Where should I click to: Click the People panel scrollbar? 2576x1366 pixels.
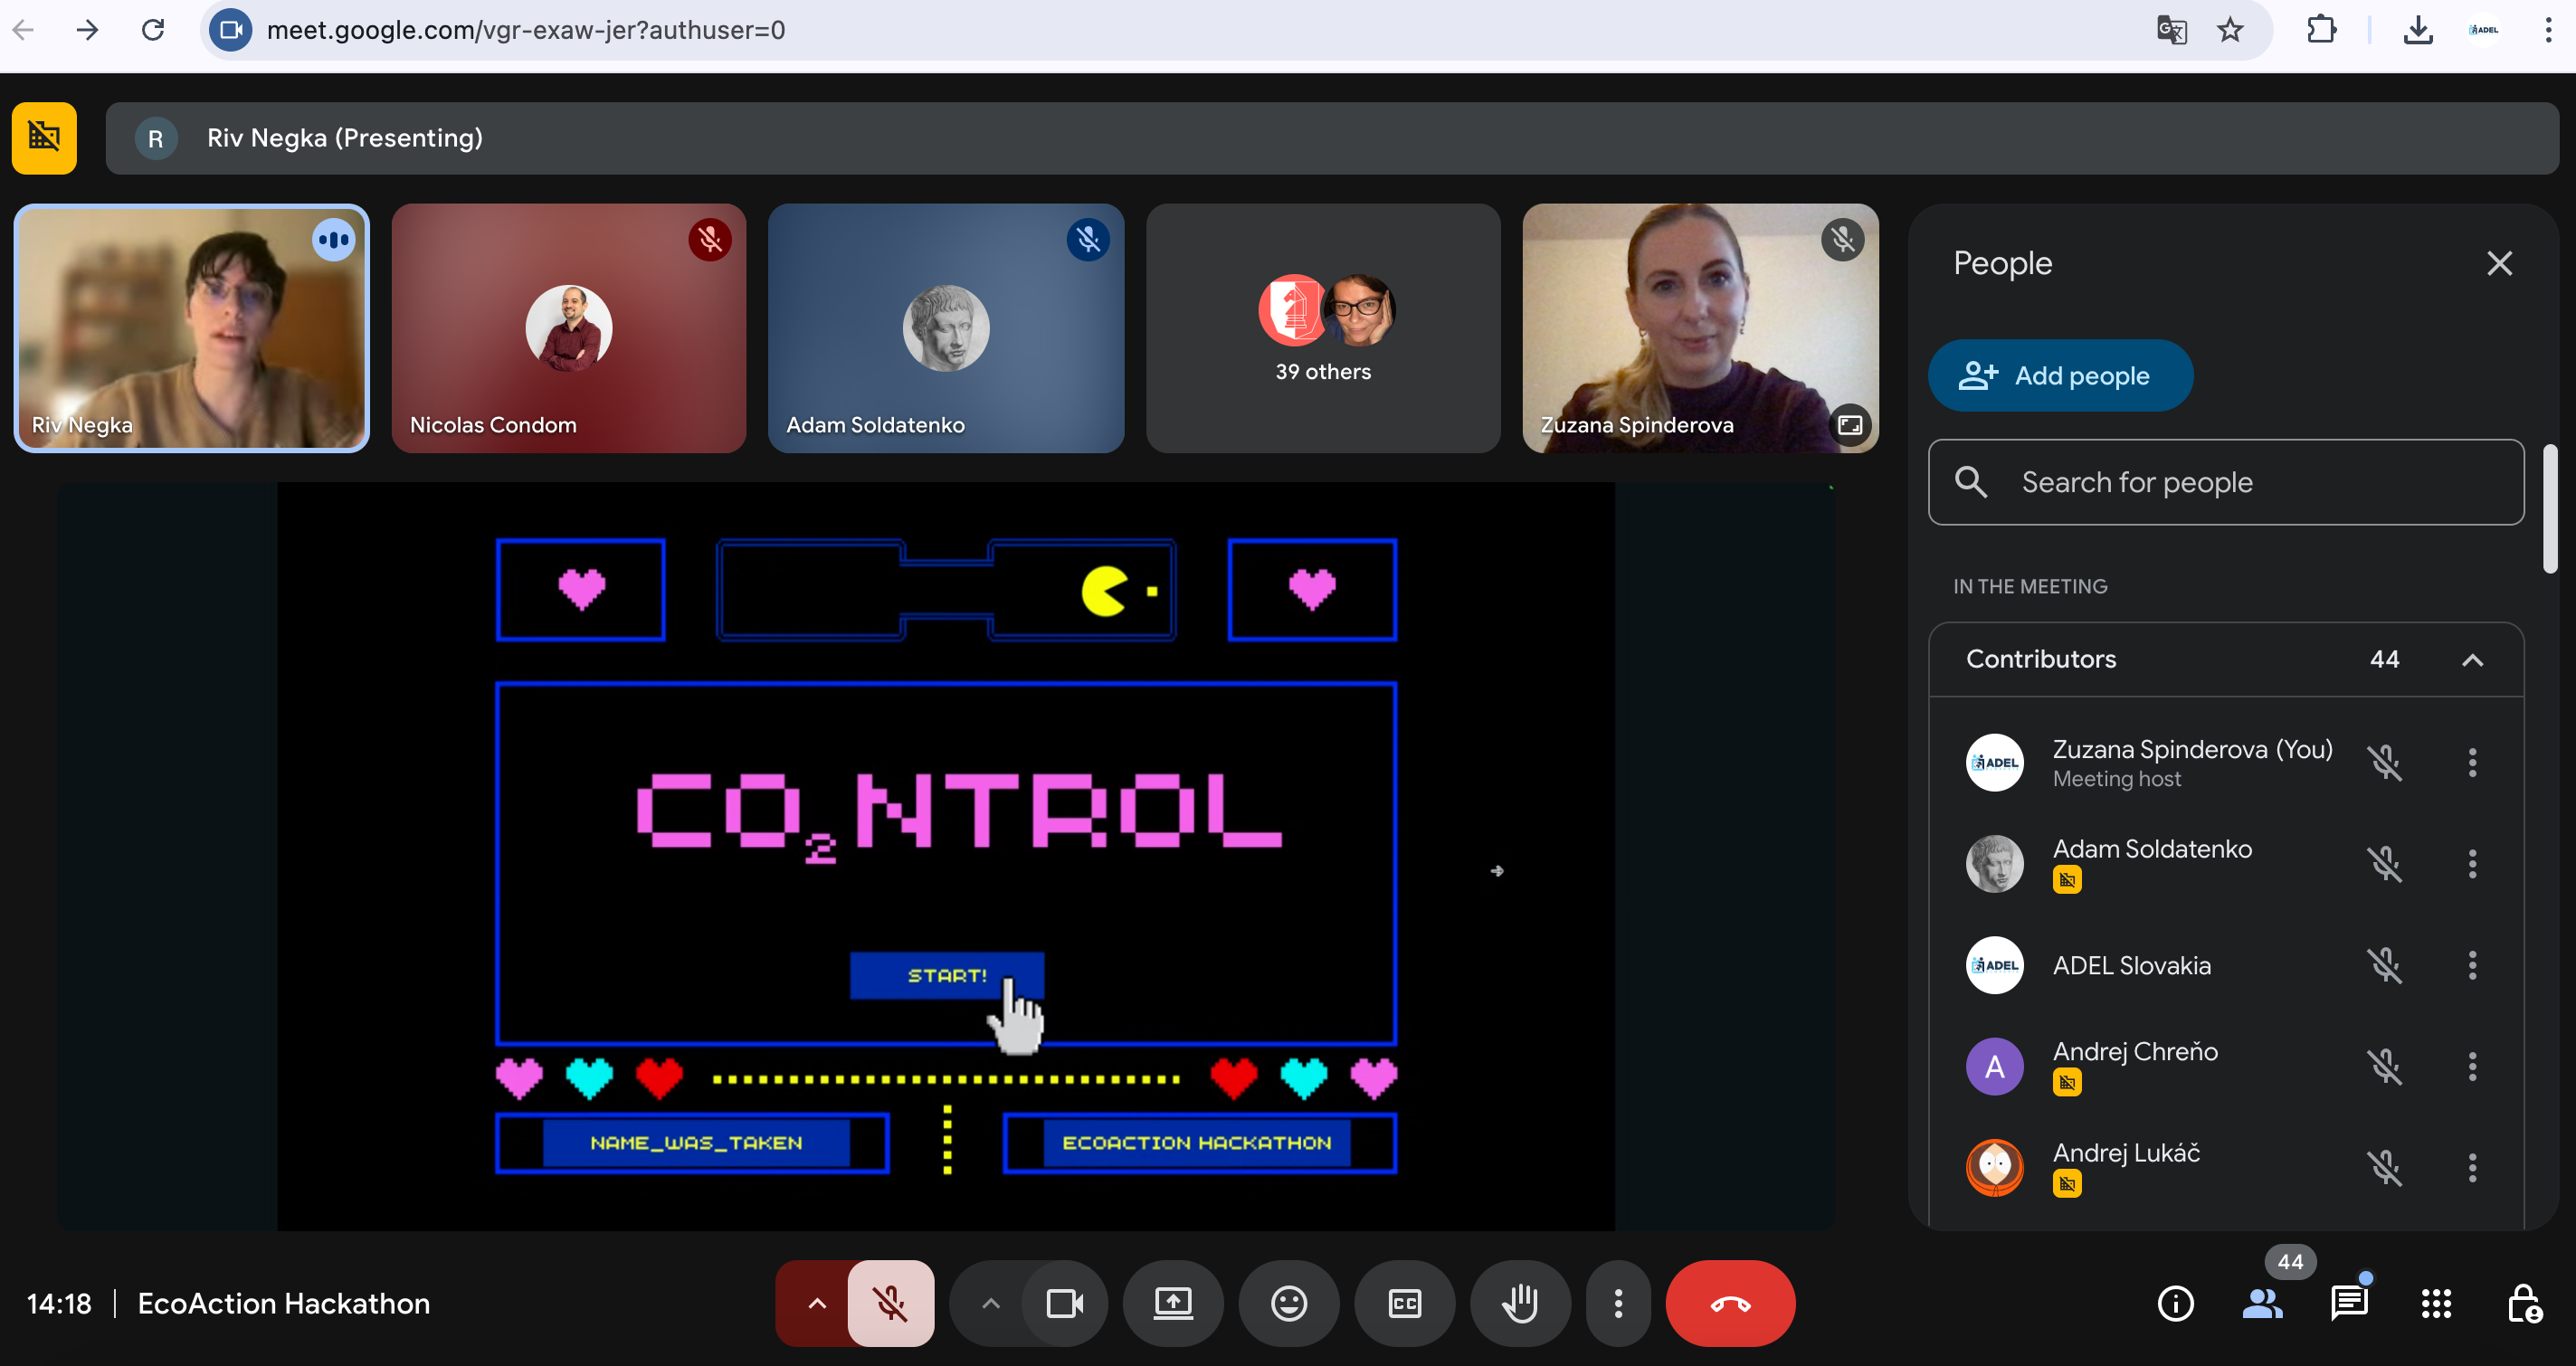click(x=2550, y=510)
